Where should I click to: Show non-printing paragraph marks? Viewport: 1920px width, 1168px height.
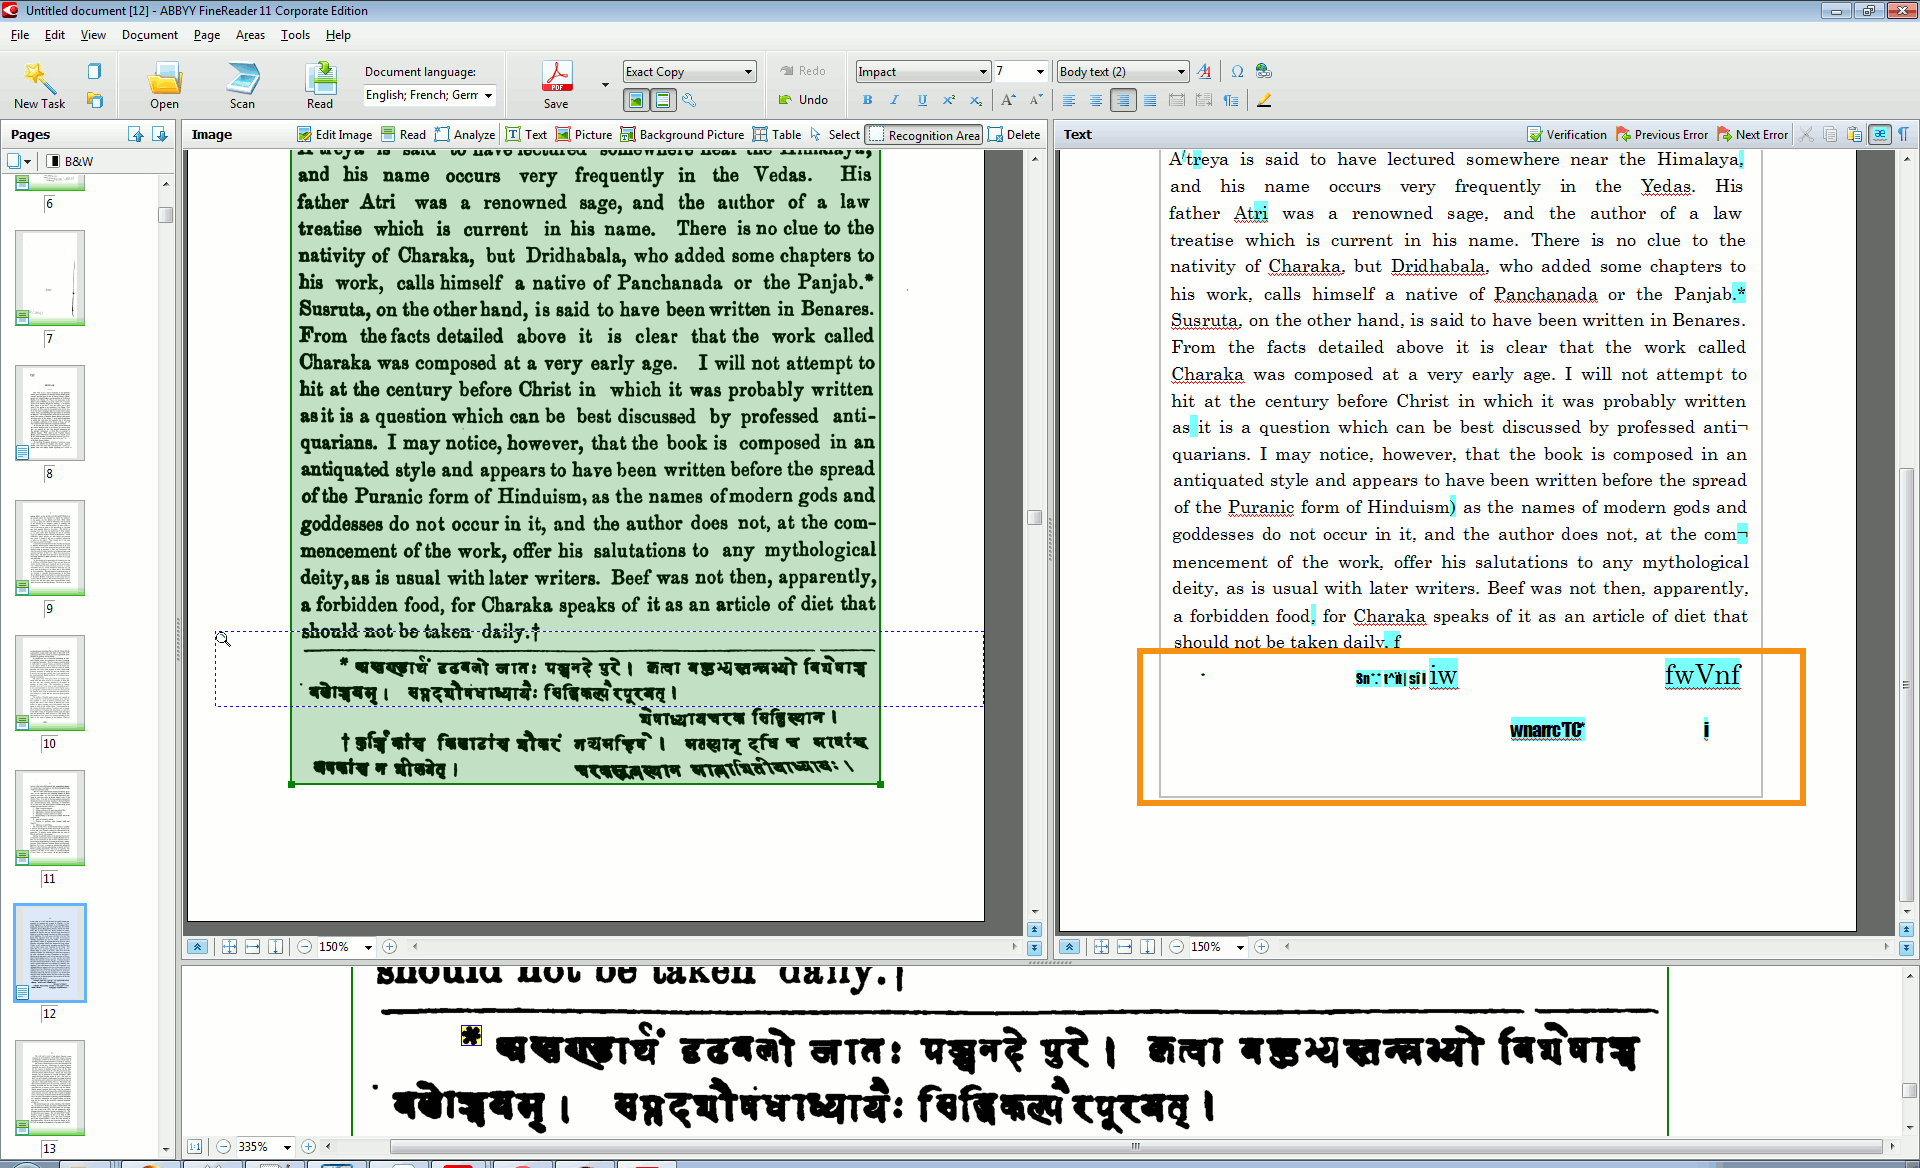(1904, 134)
